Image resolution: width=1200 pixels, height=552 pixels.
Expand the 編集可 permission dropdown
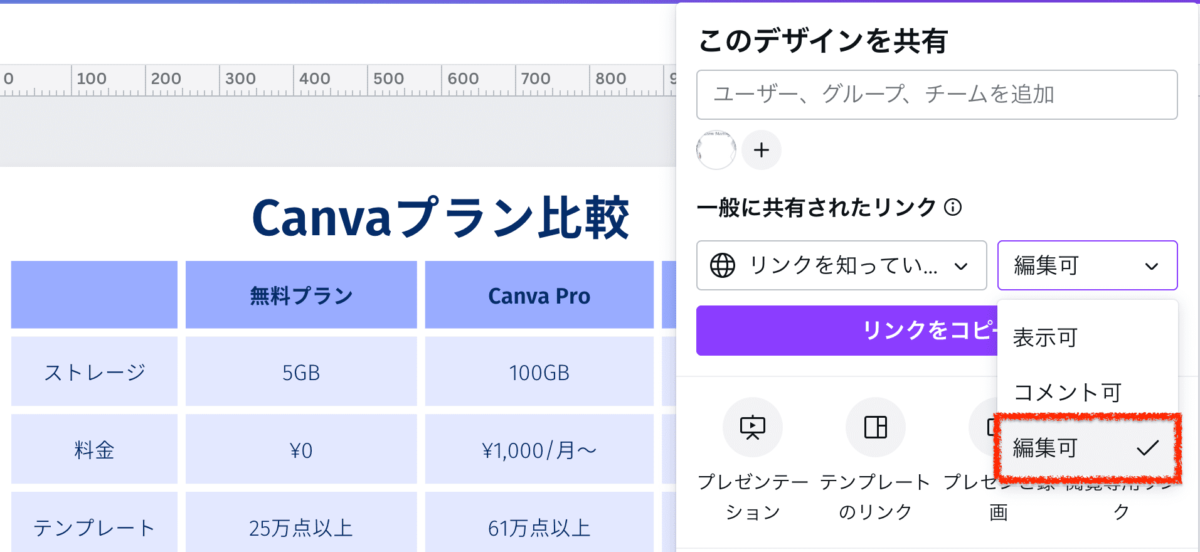tap(1087, 266)
